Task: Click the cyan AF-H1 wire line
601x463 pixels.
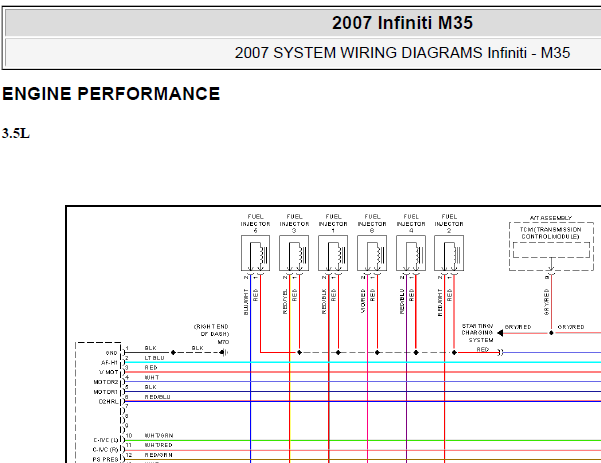Action: point(363,362)
